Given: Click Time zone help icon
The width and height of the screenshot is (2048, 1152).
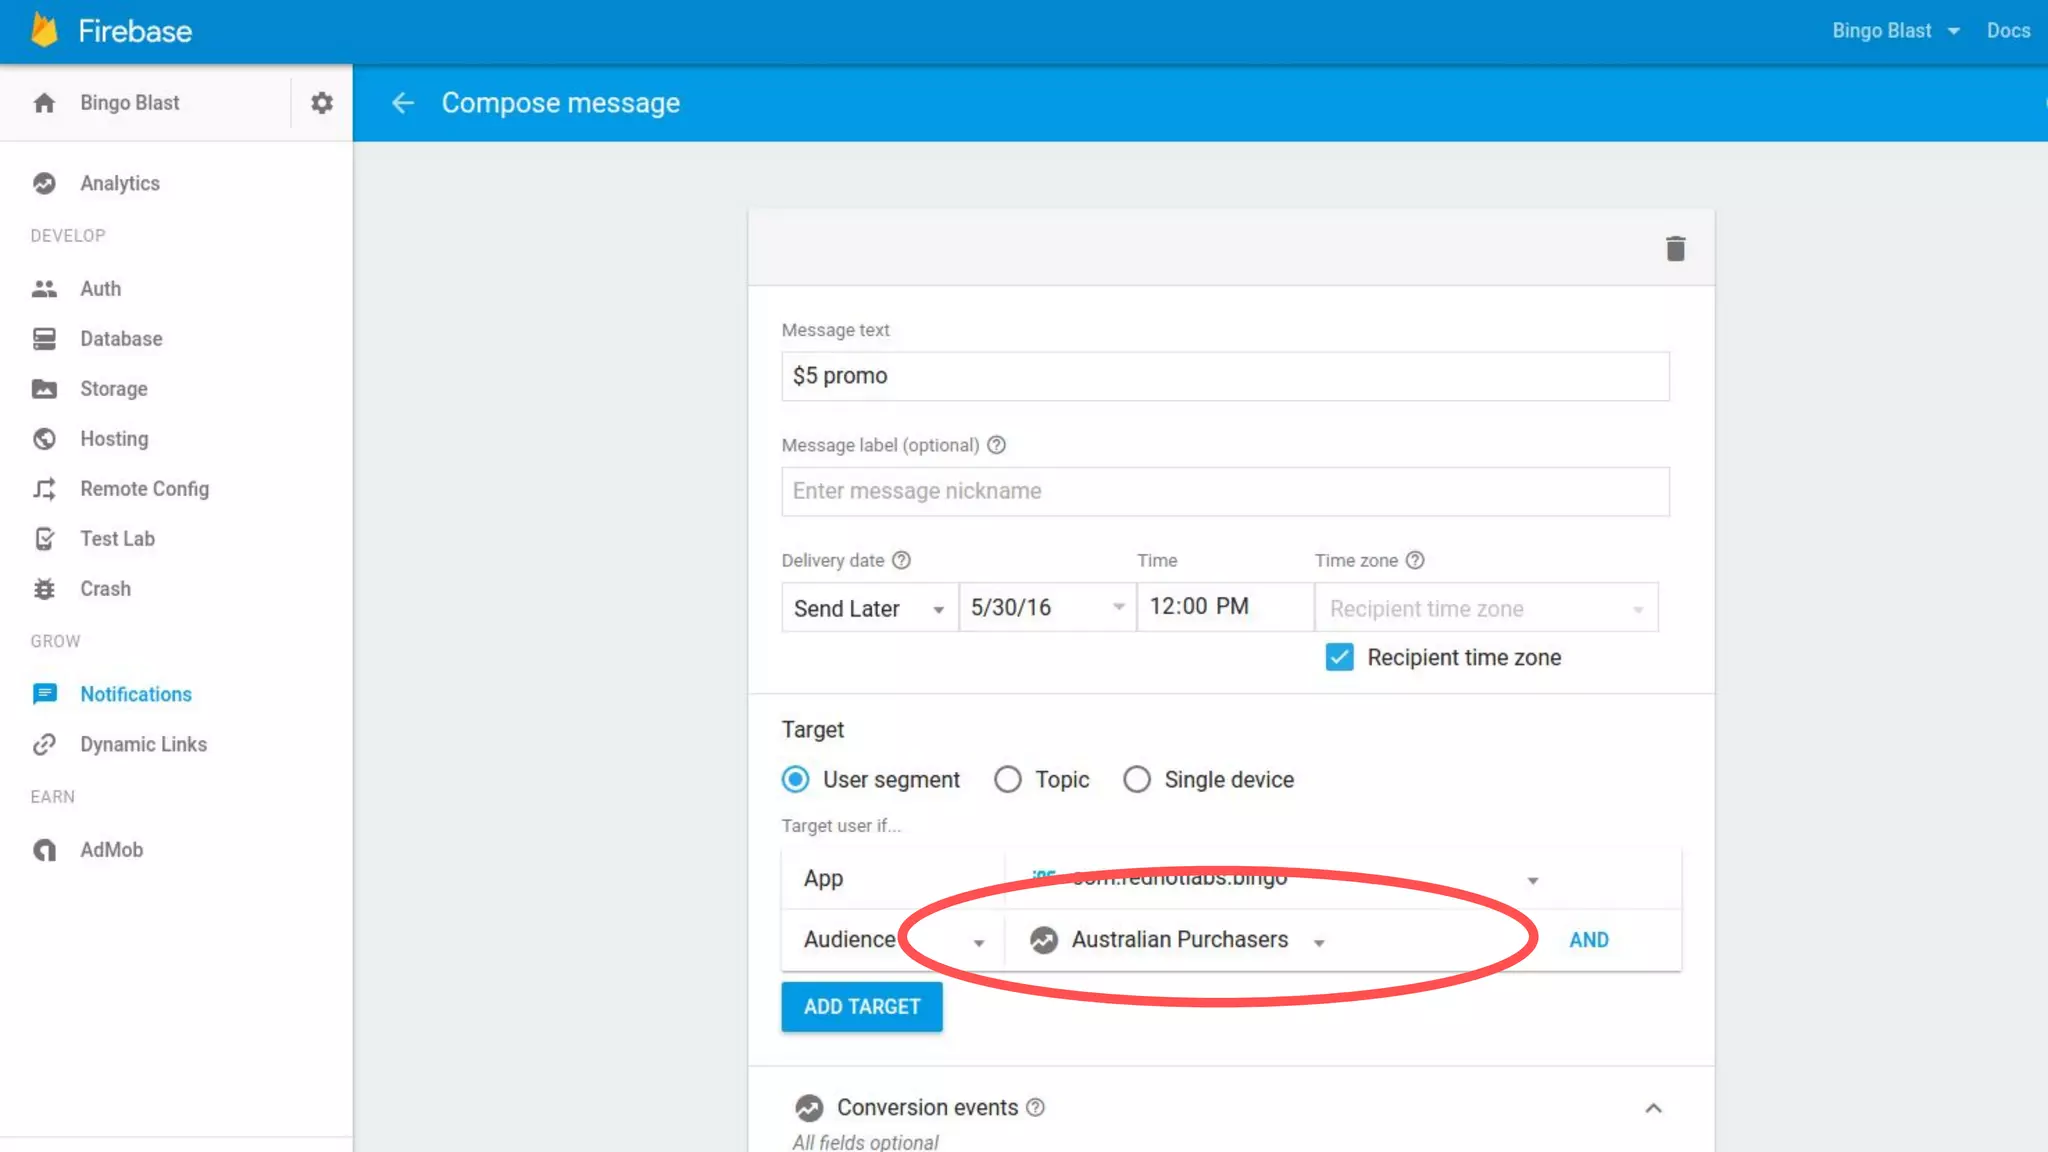Looking at the screenshot, I should coord(1415,560).
